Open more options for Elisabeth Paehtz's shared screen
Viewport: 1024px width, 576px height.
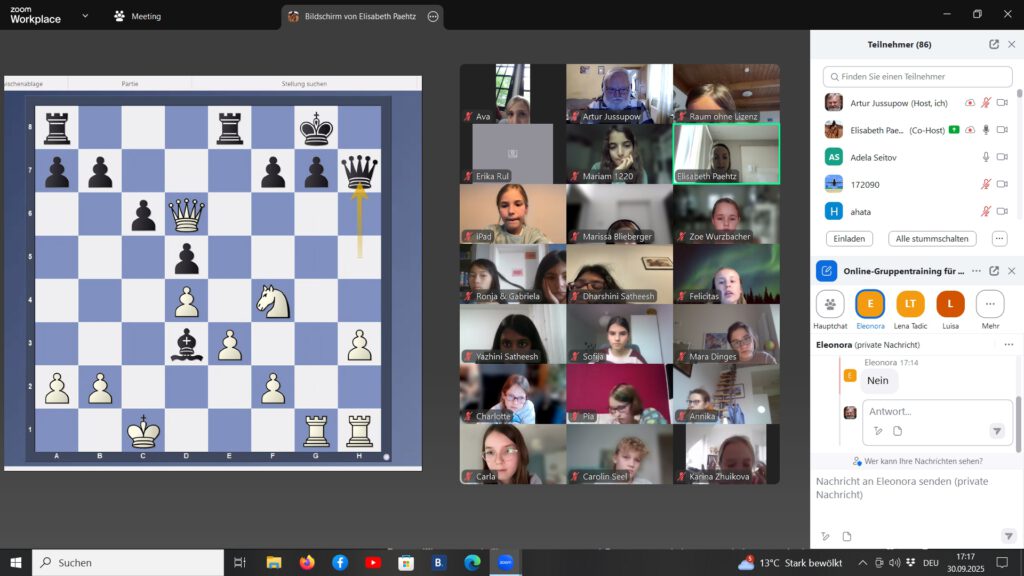[x=432, y=16]
